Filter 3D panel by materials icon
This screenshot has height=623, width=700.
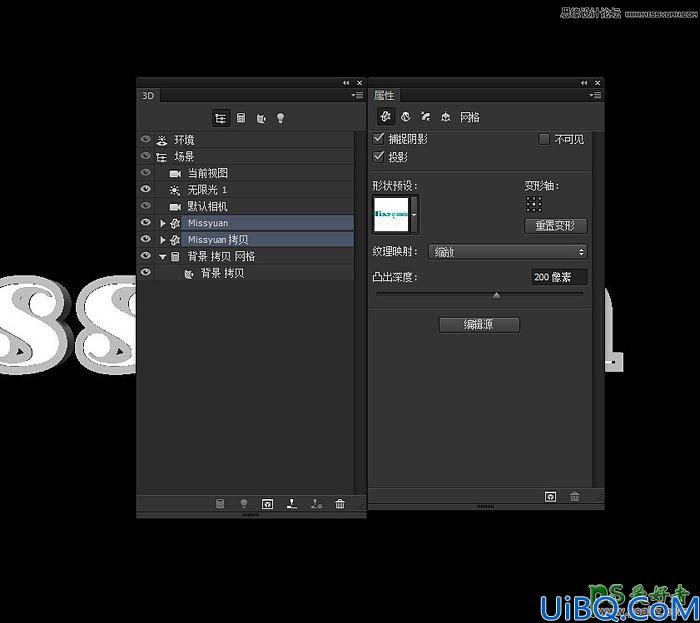261,118
